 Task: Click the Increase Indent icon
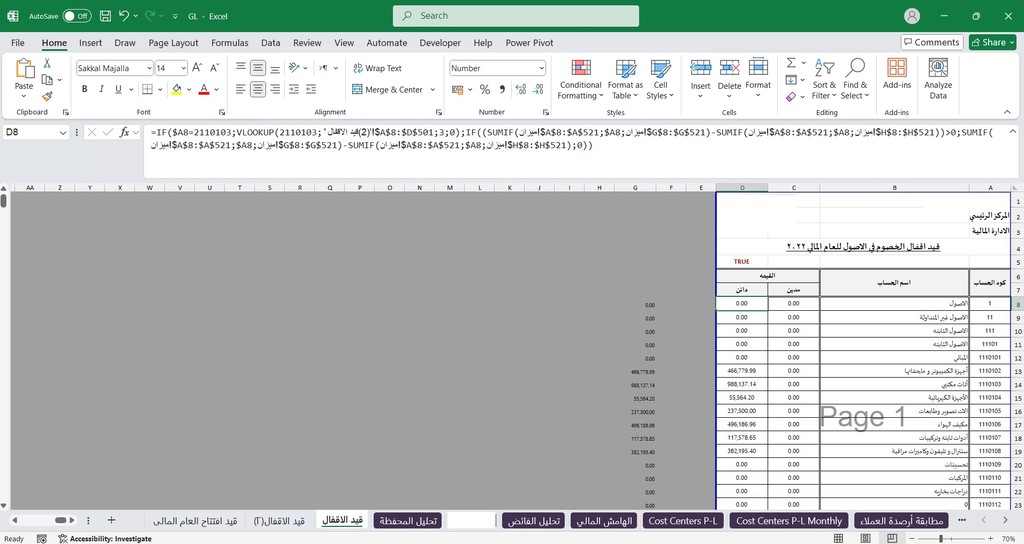tap(311, 89)
